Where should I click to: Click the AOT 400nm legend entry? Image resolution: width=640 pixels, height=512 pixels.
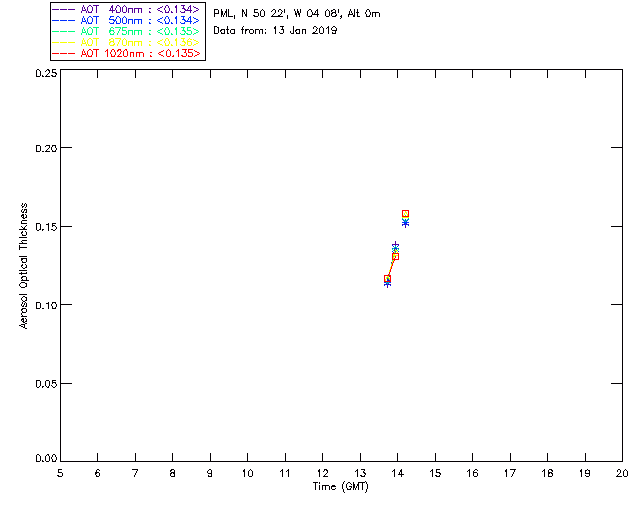click(127, 9)
